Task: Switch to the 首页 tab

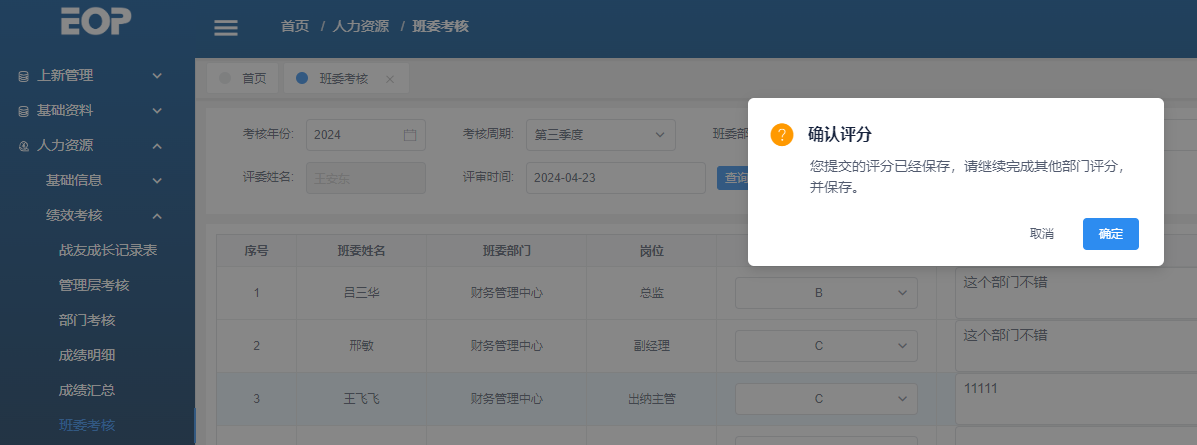Action: click(x=245, y=79)
